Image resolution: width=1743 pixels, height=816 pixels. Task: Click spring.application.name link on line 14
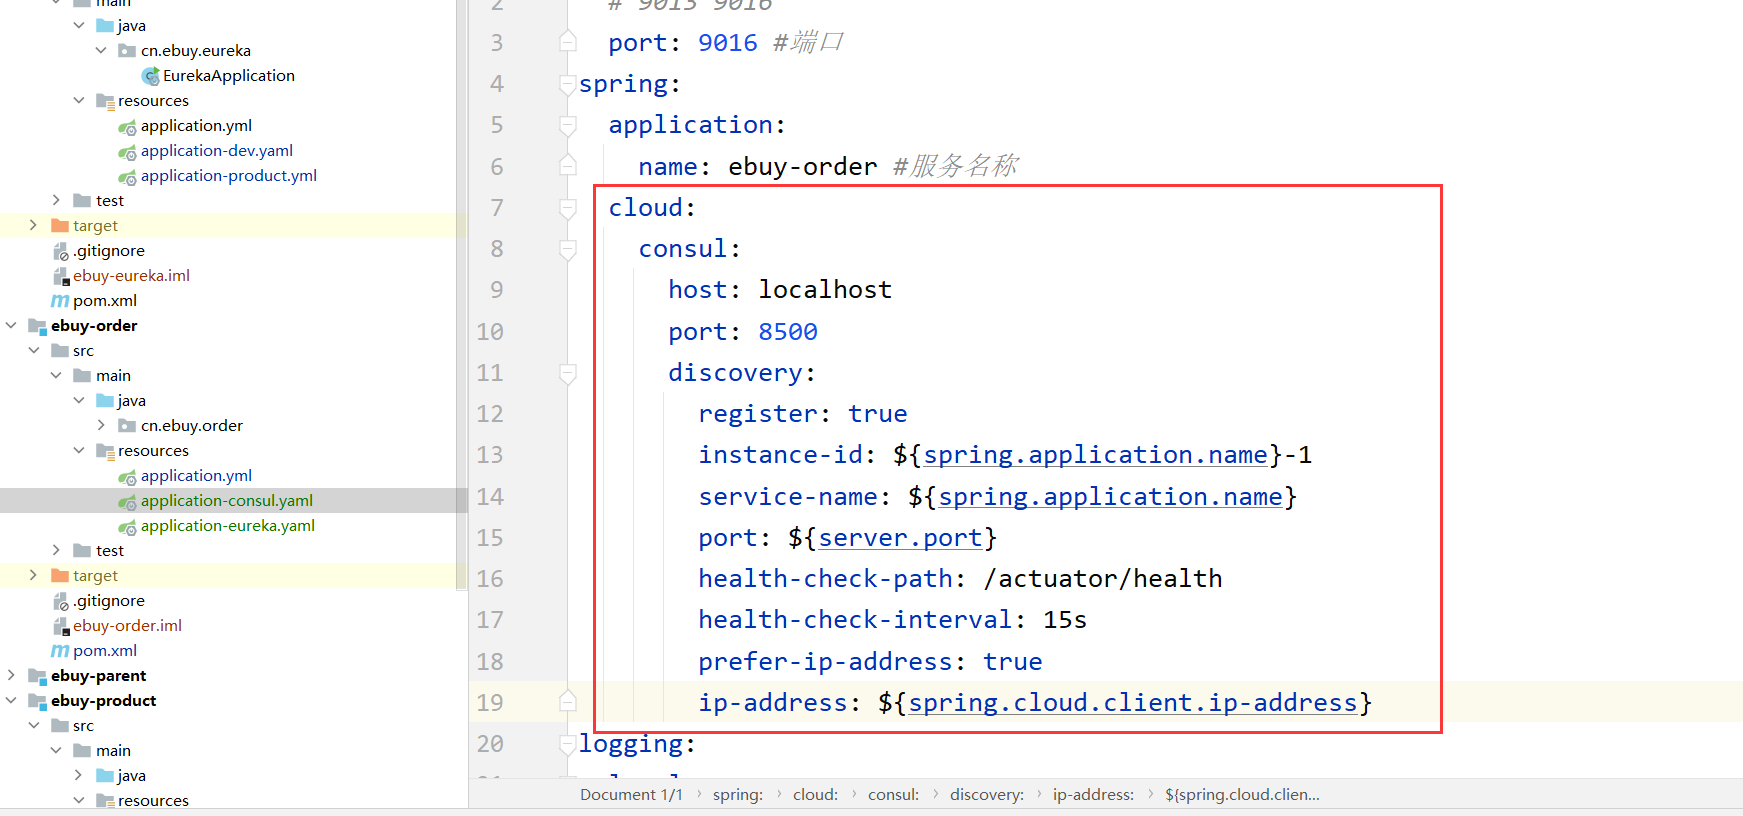(x=1110, y=497)
